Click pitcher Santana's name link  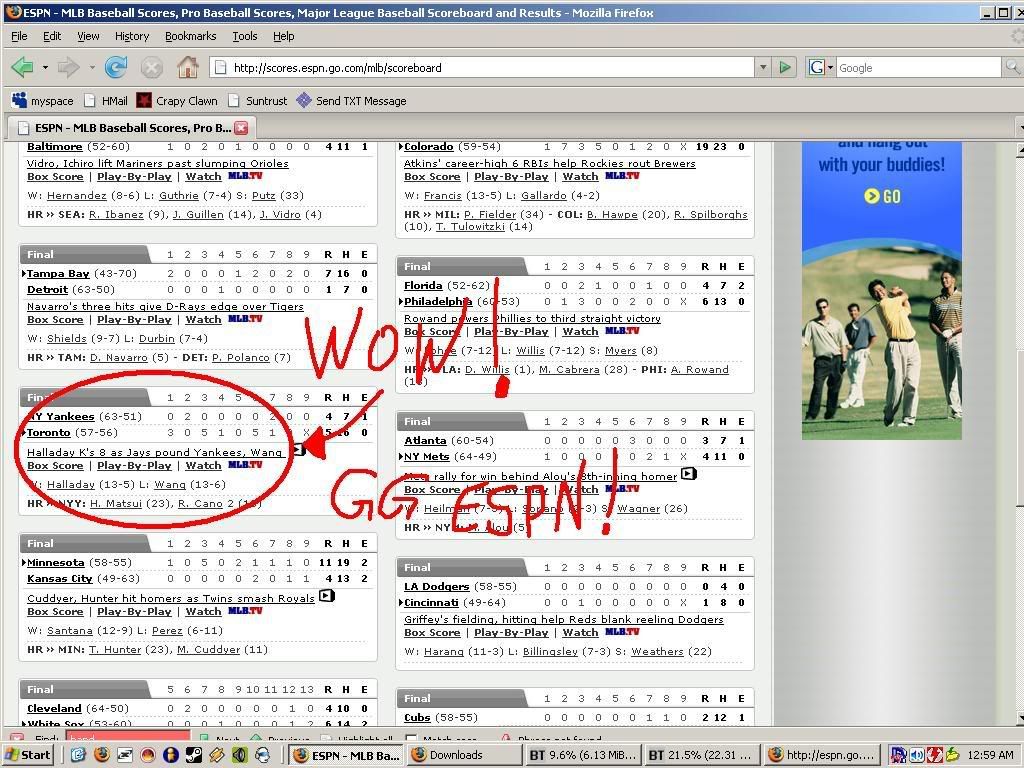70,630
